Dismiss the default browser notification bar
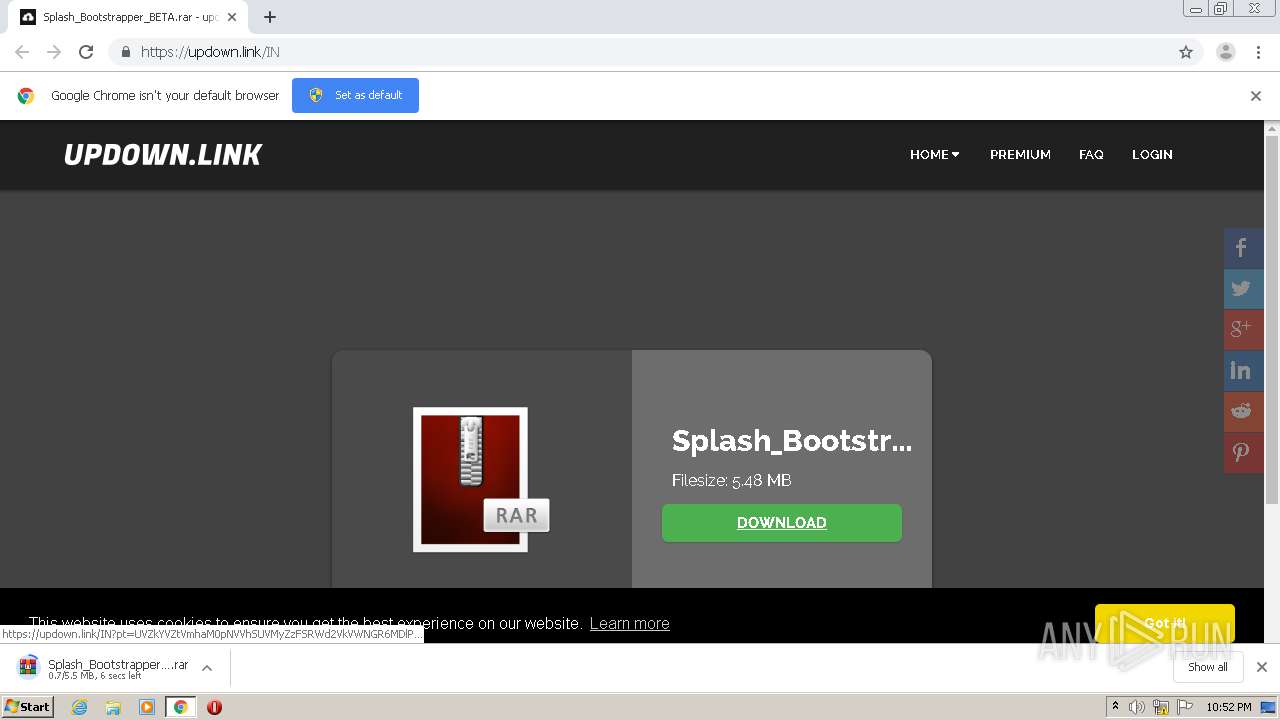The width and height of the screenshot is (1280, 720). pos(1256,96)
